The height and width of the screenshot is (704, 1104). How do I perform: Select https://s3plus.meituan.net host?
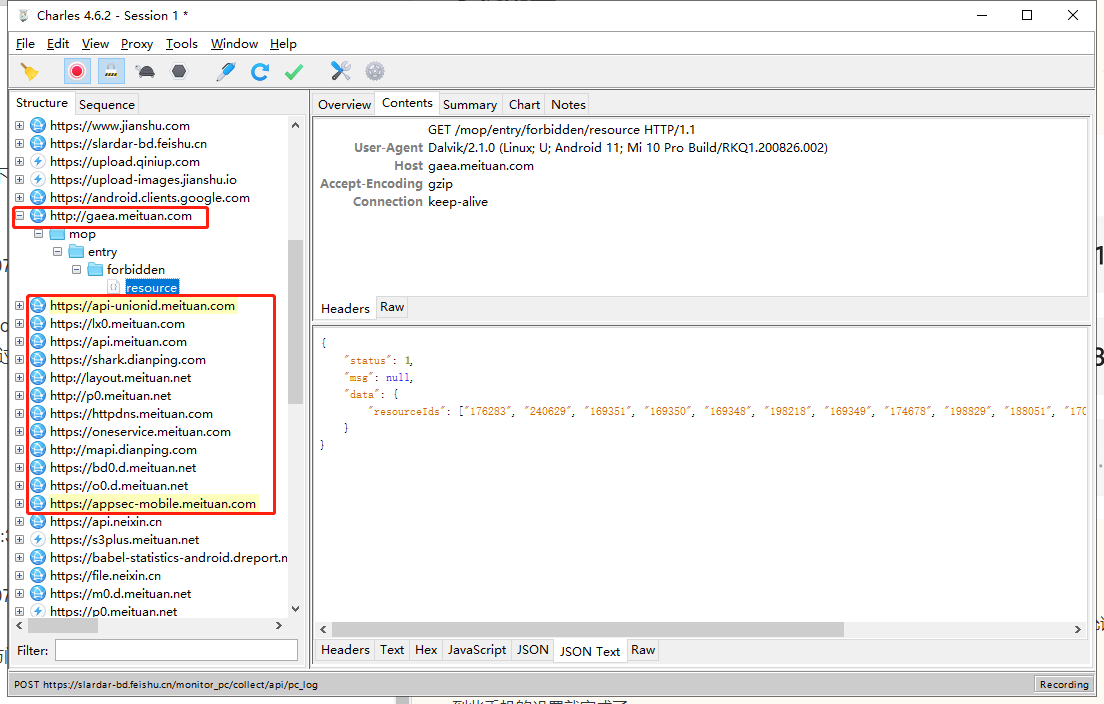(x=125, y=540)
